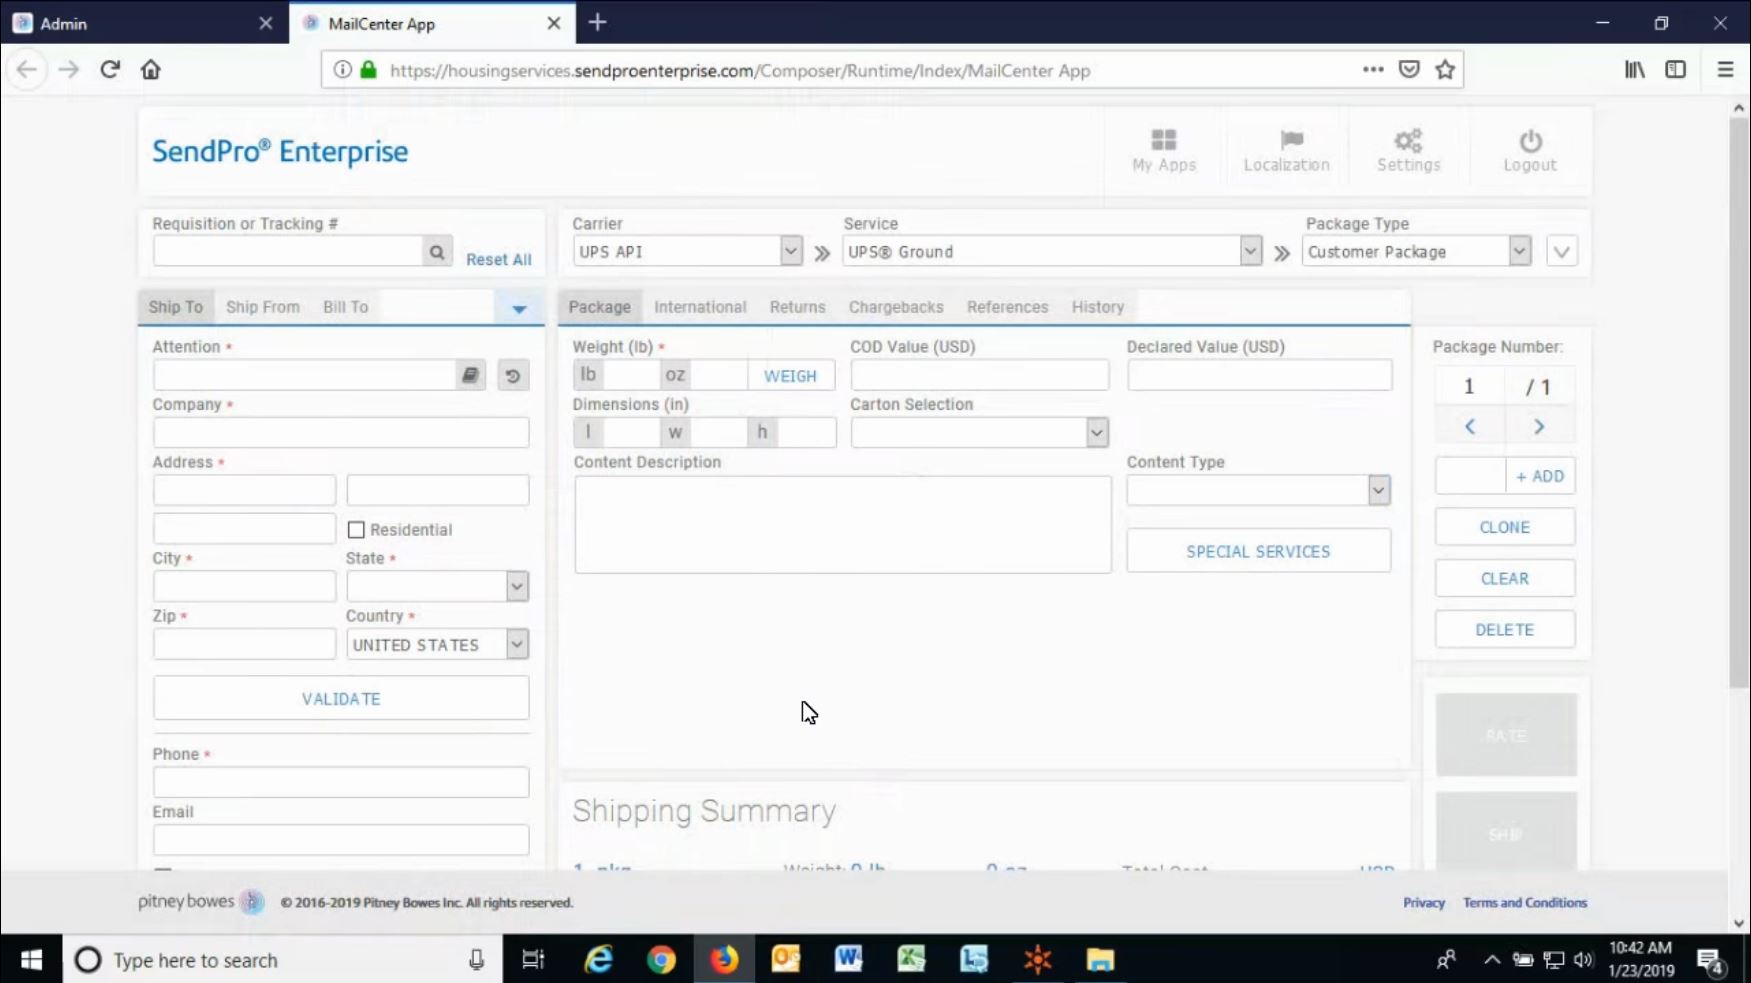Screen dimensions: 1751x983
Task: Click into Declared Value field
Action: [1259, 375]
